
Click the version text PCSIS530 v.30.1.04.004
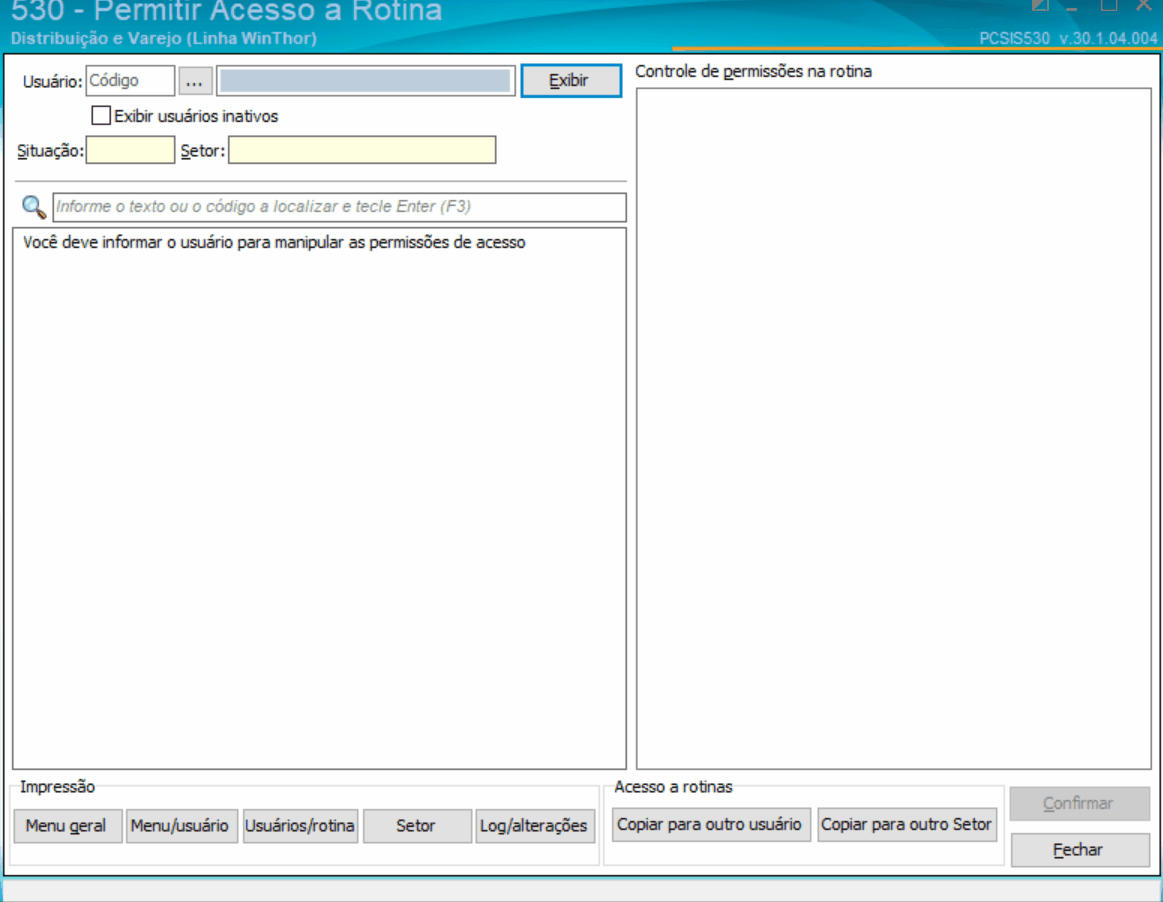pyautogui.click(x=1067, y=39)
